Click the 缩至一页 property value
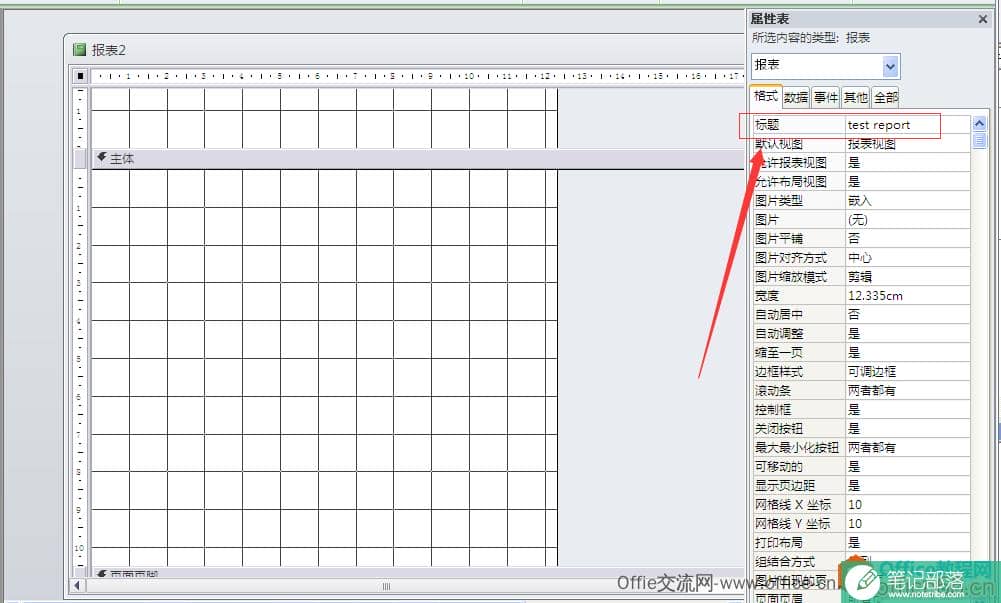Screen dimensions: 1001x603 pyautogui.click(x=907, y=353)
